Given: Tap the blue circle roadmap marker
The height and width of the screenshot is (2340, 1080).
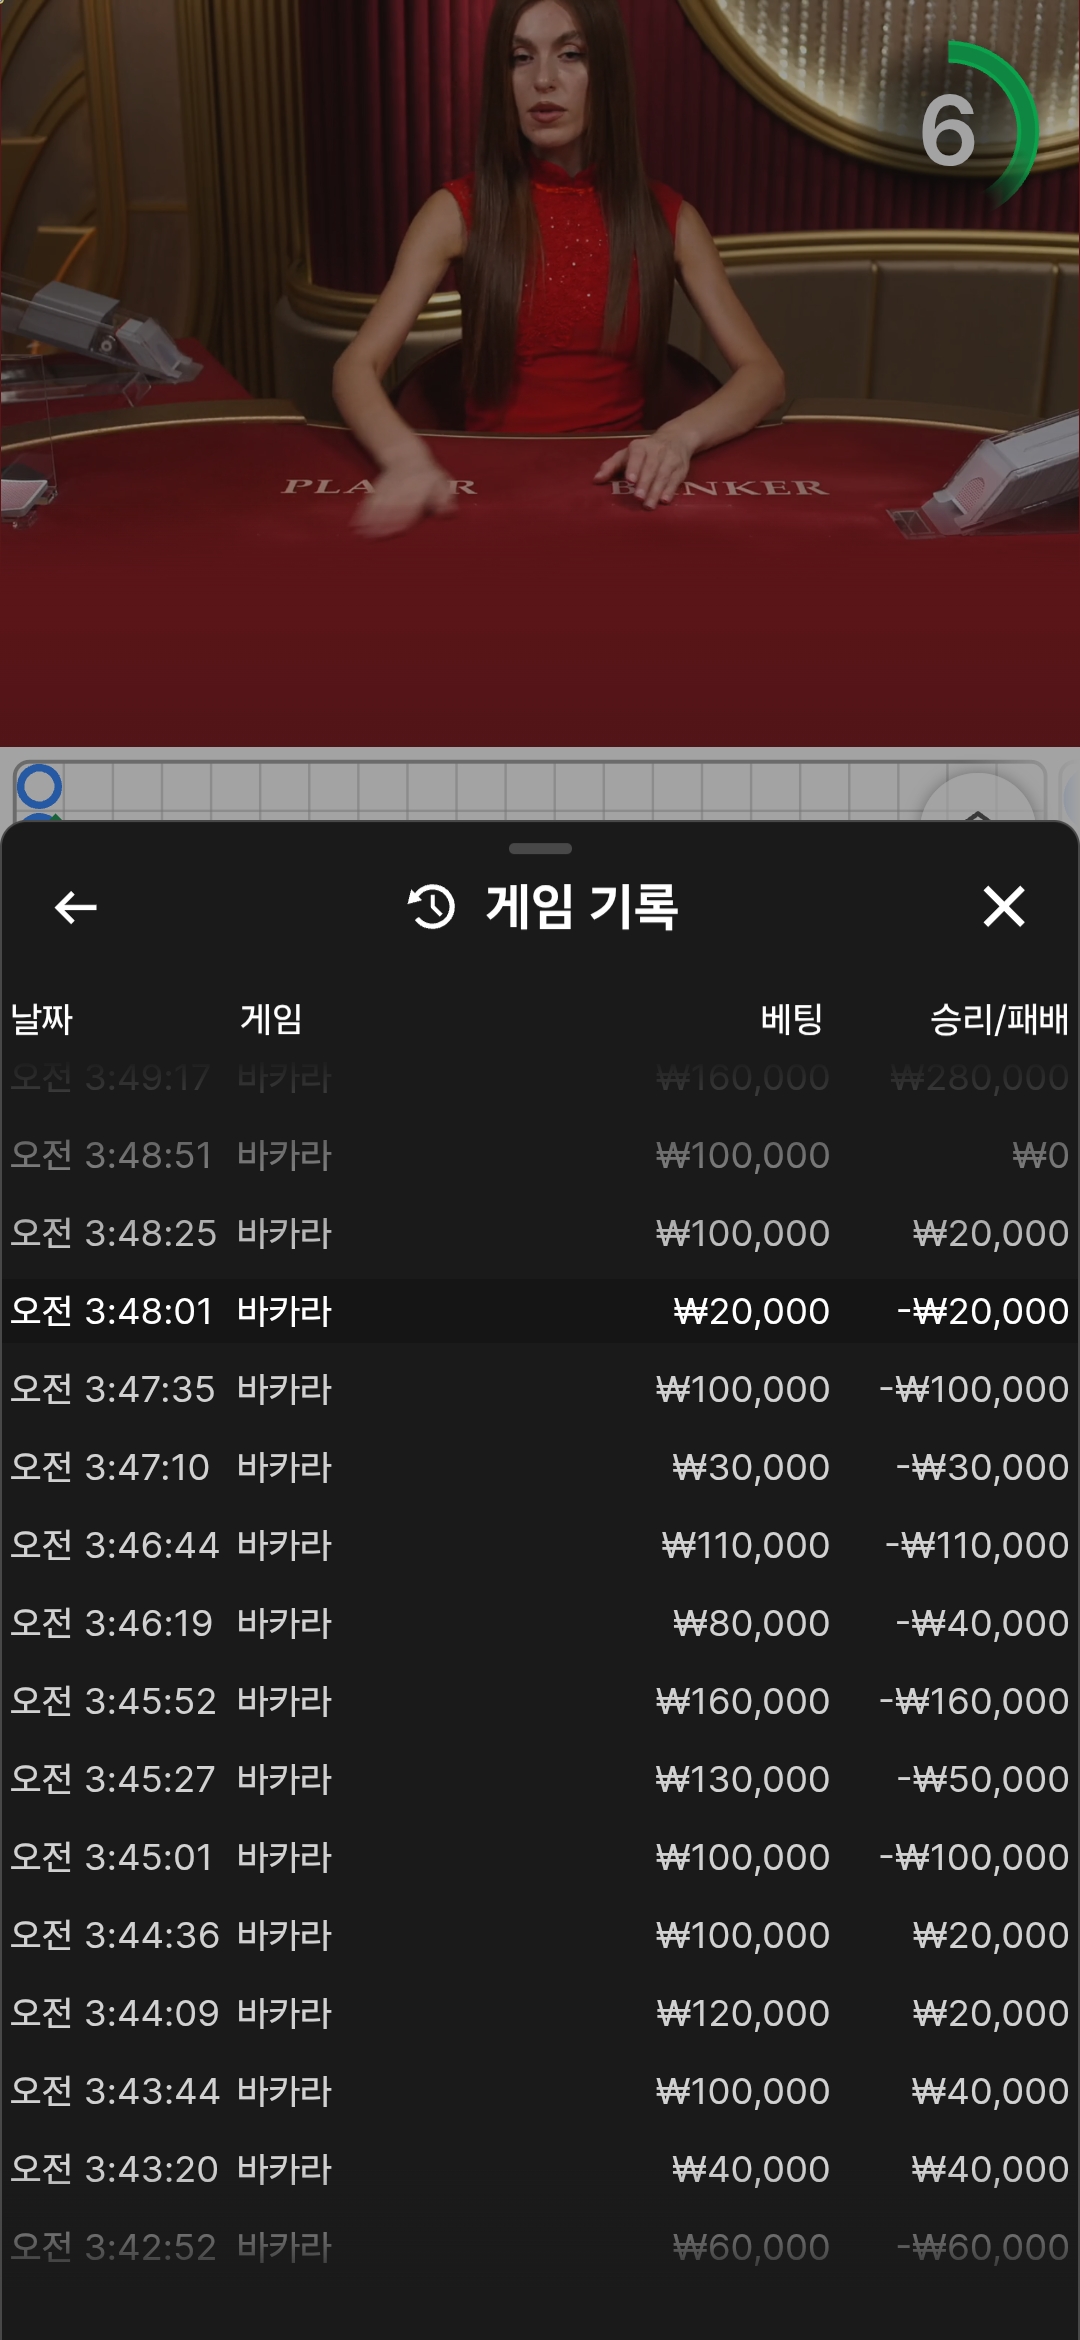Looking at the screenshot, I should pos(39,786).
